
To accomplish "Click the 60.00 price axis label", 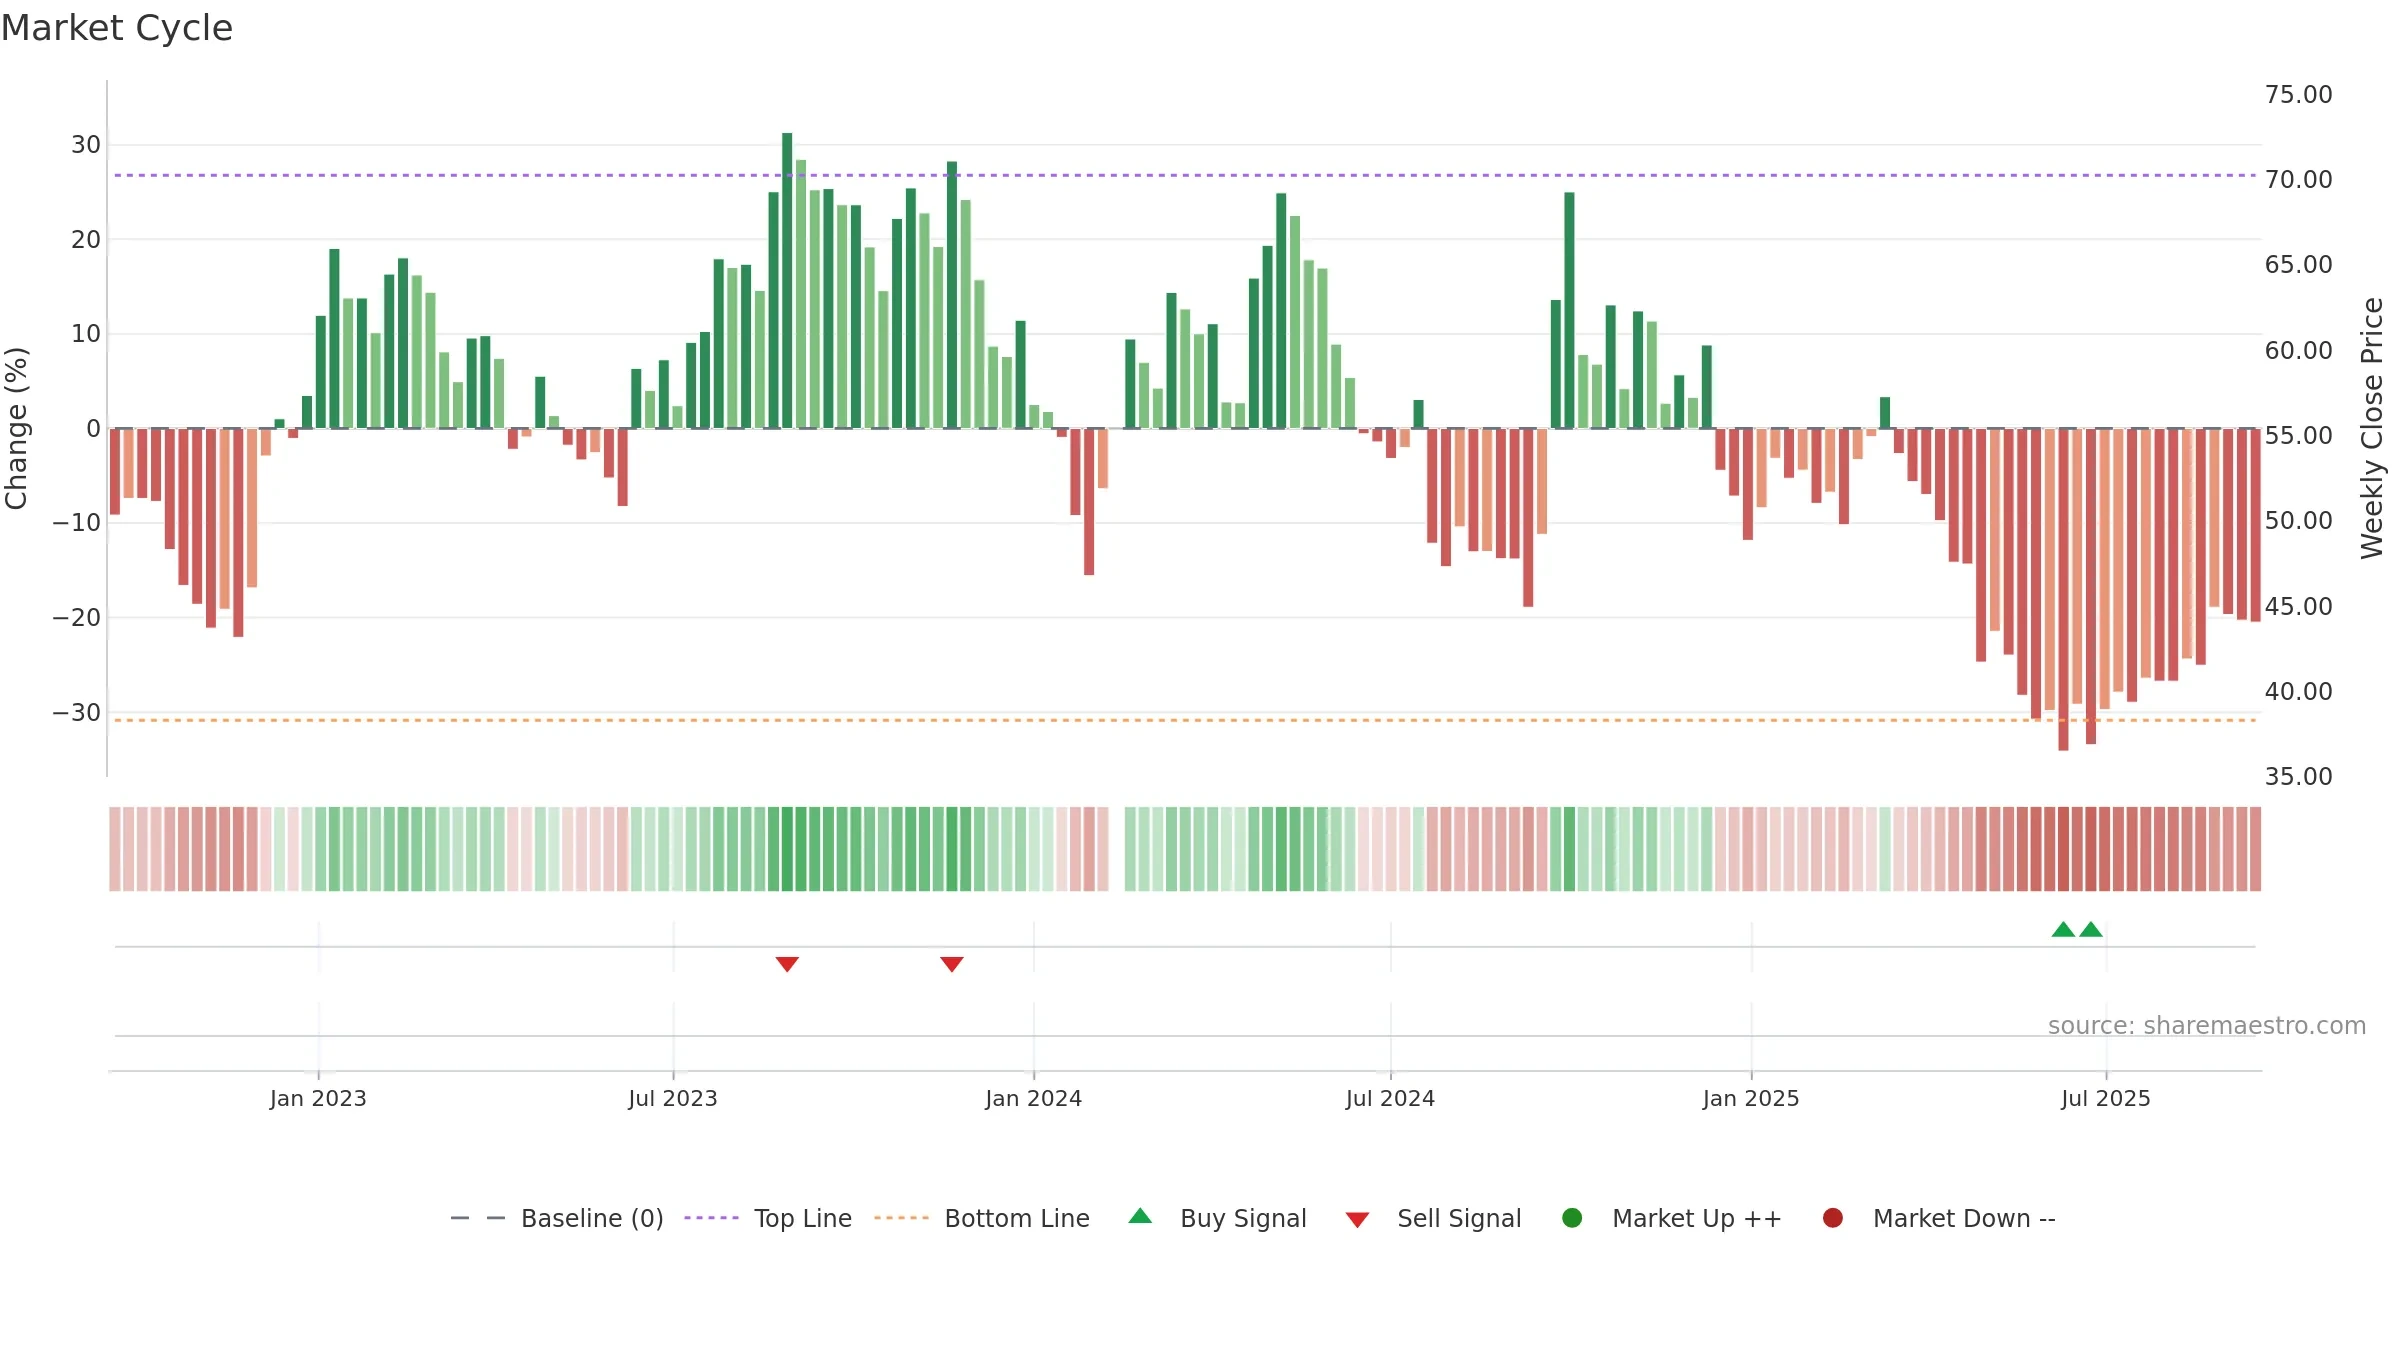I will tap(2298, 350).
